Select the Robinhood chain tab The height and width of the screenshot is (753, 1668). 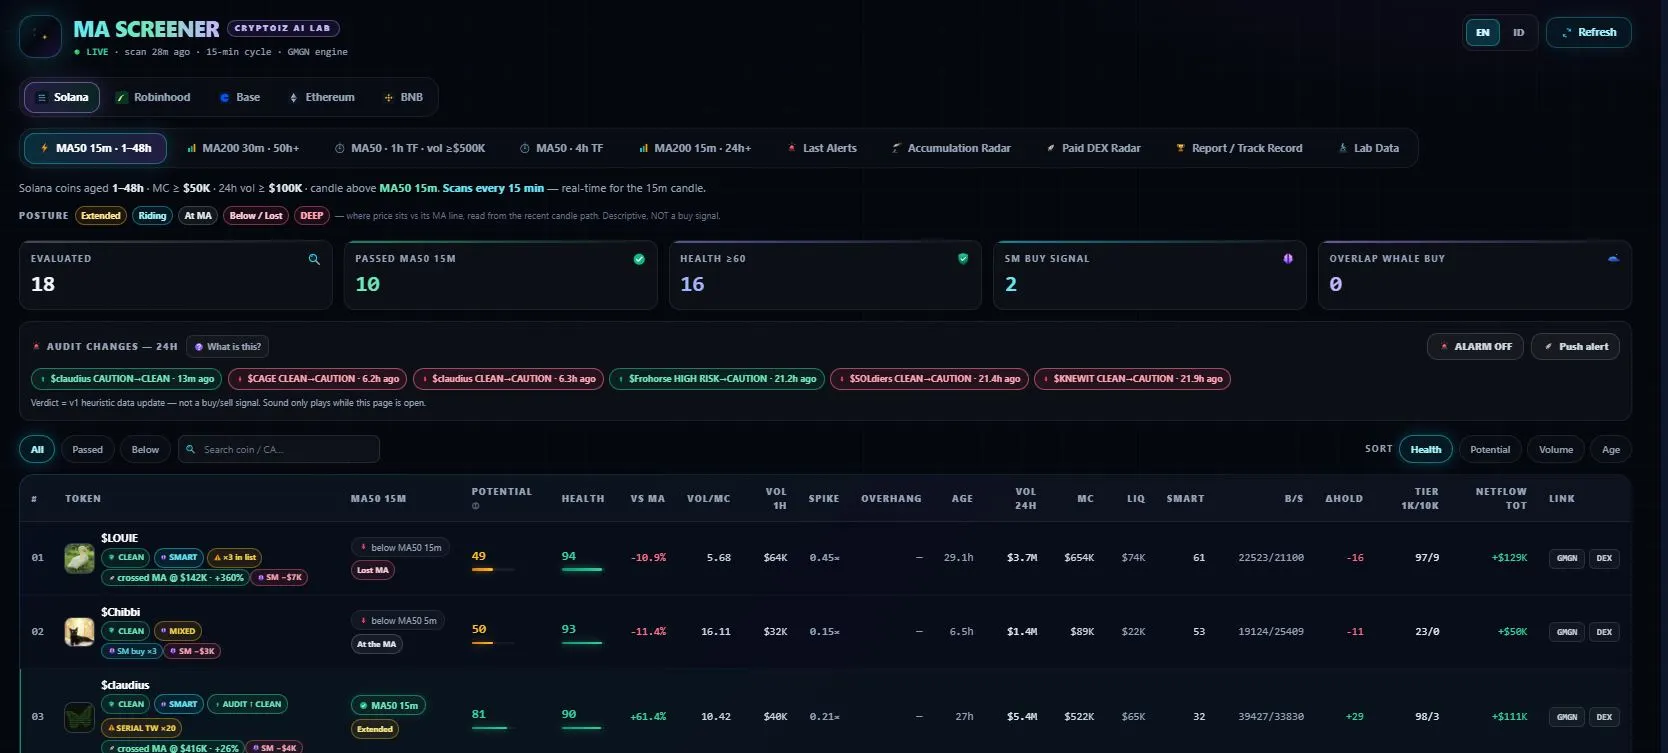tap(152, 98)
